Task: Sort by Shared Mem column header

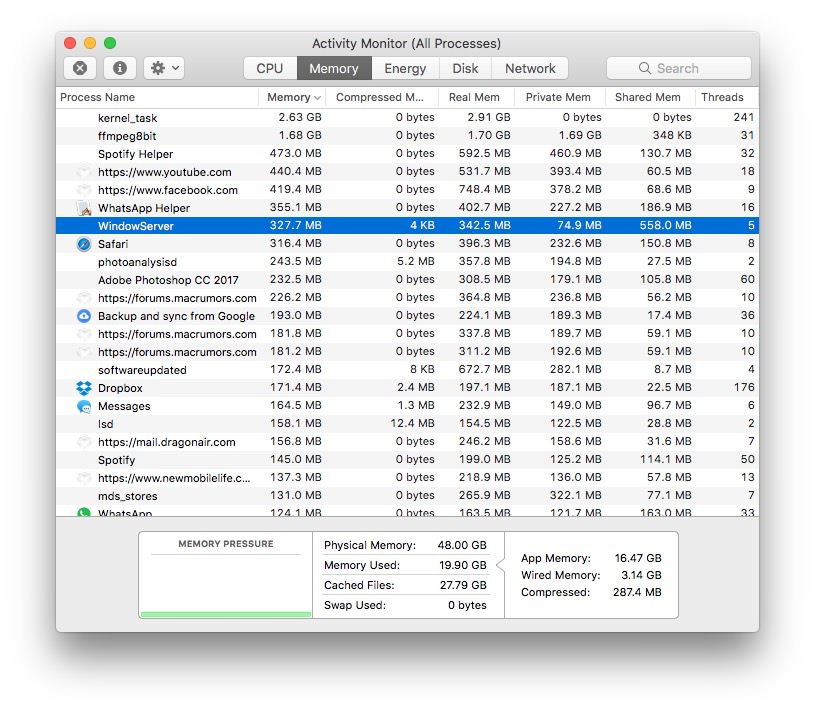Action: tap(650, 97)
